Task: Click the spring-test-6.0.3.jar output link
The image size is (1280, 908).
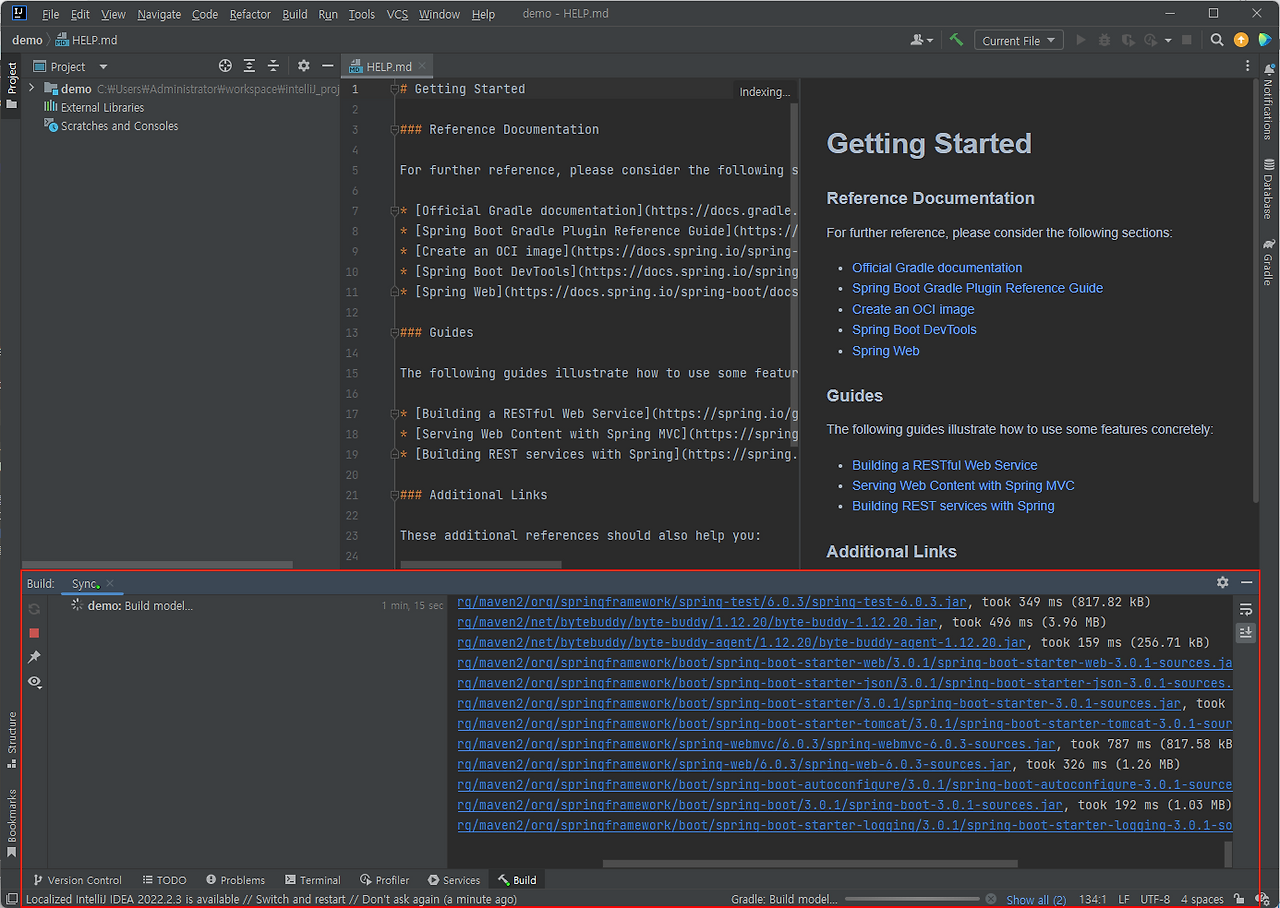Action: 712,602
